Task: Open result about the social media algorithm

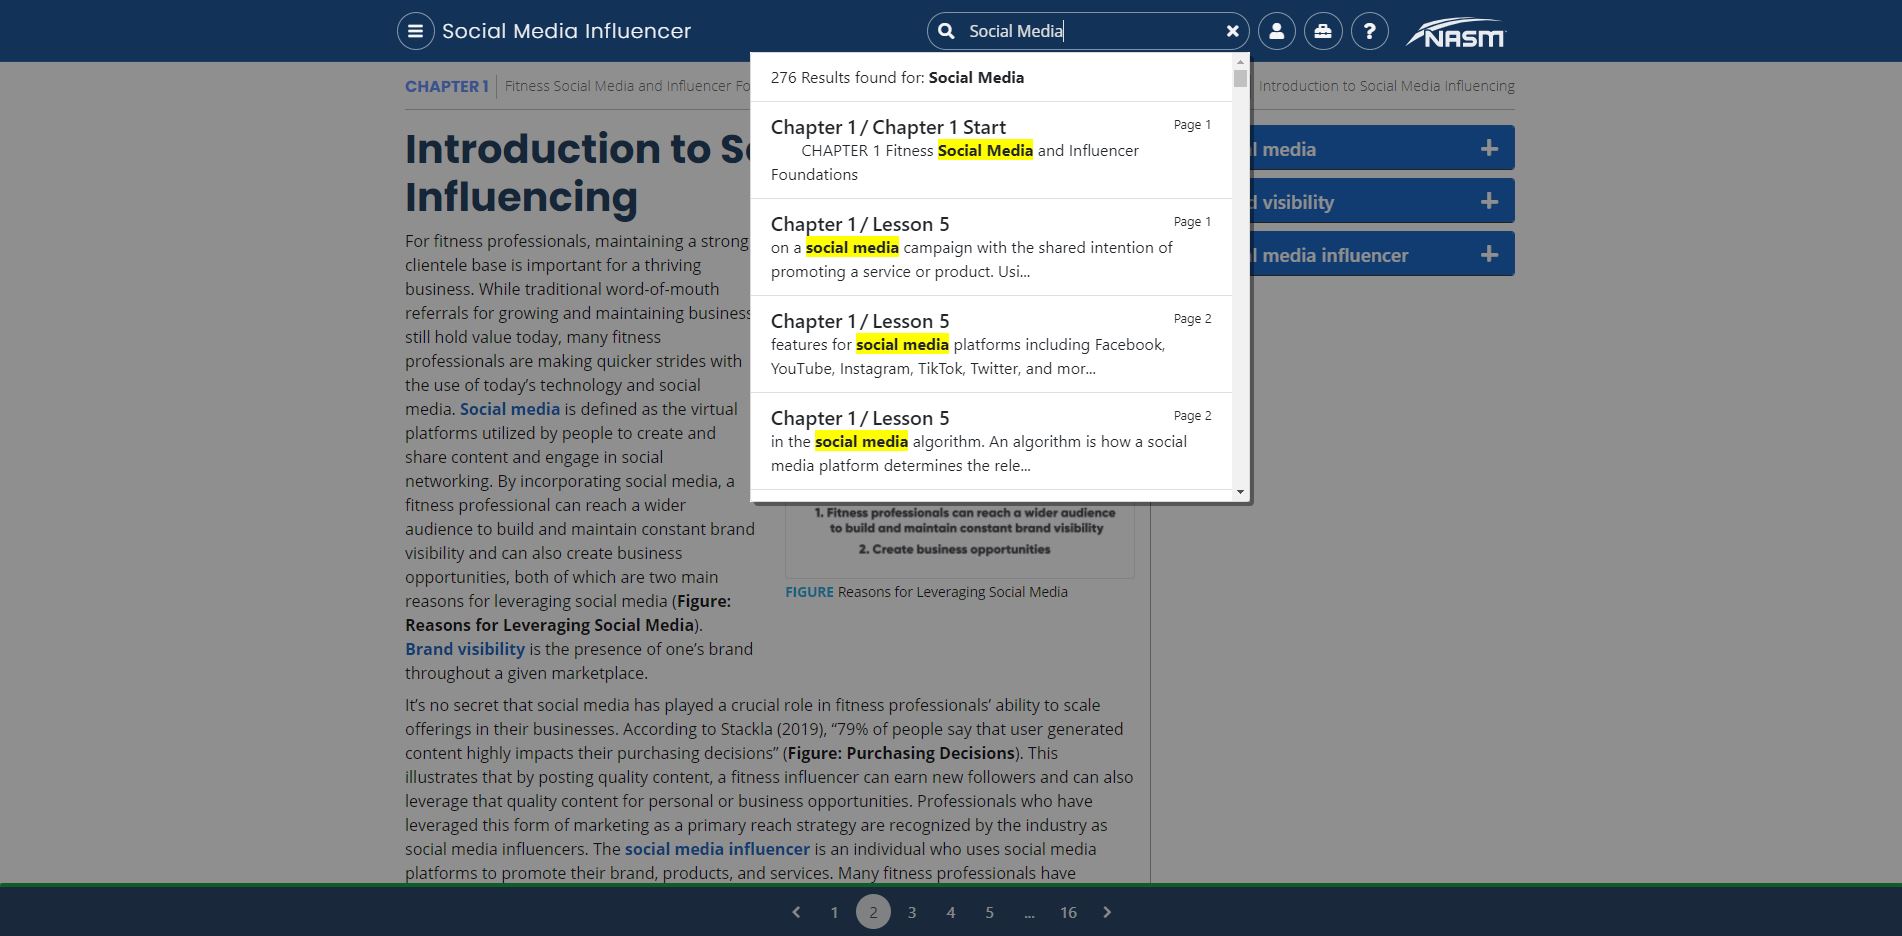Action: coord(991,441)
